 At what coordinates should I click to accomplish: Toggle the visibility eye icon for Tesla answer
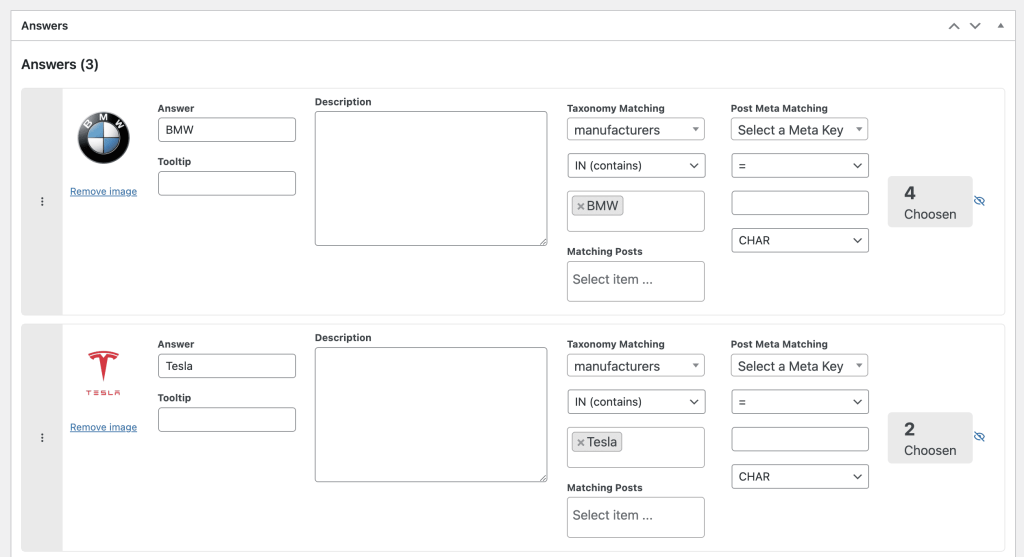[979, 437]
